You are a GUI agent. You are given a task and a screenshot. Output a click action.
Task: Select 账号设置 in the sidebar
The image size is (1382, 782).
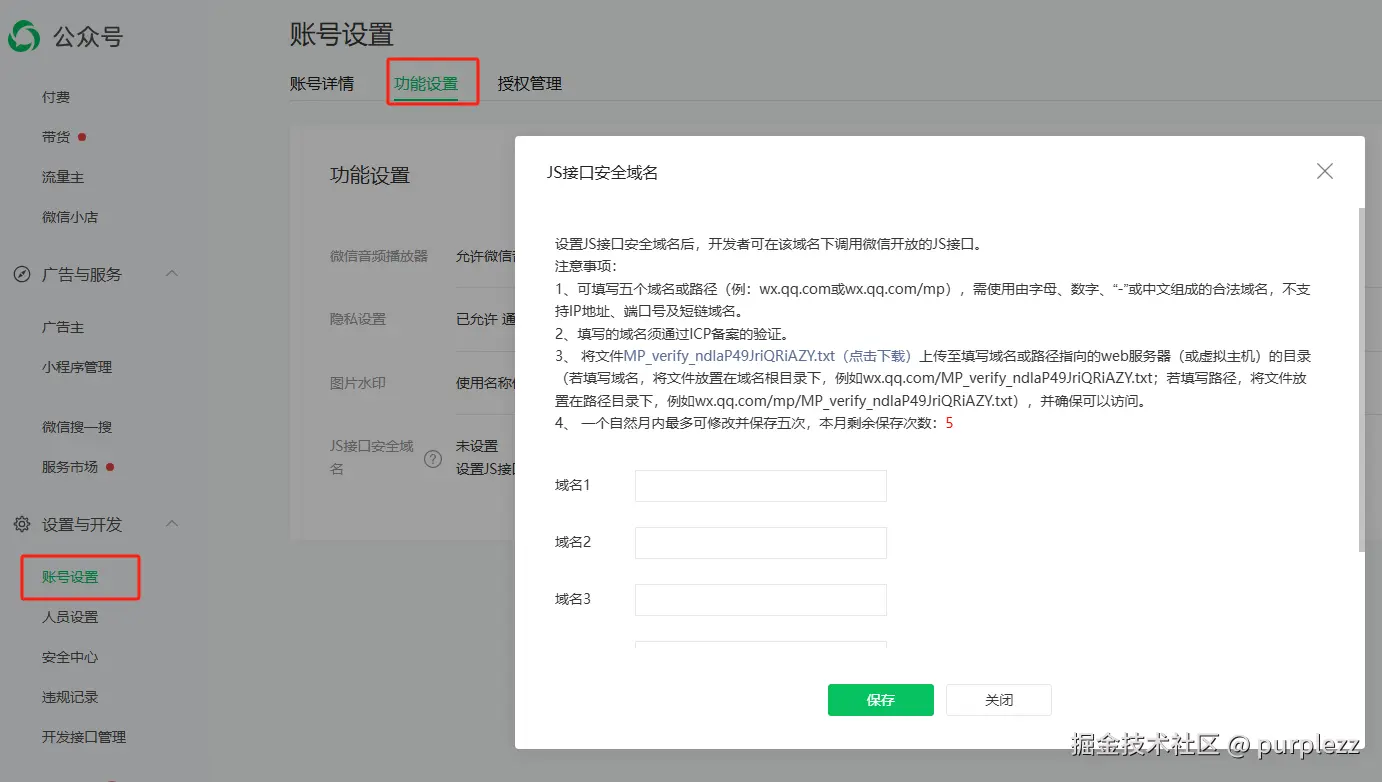point(70,577)
